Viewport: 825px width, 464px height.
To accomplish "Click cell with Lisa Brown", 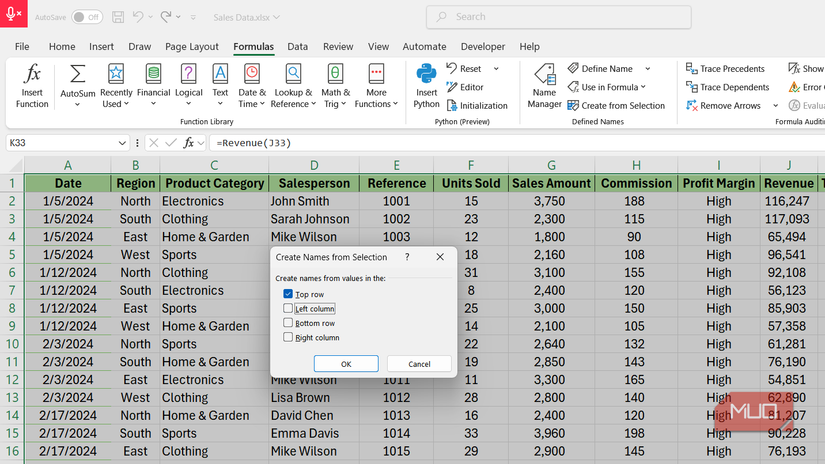I will tap(314, 398).
